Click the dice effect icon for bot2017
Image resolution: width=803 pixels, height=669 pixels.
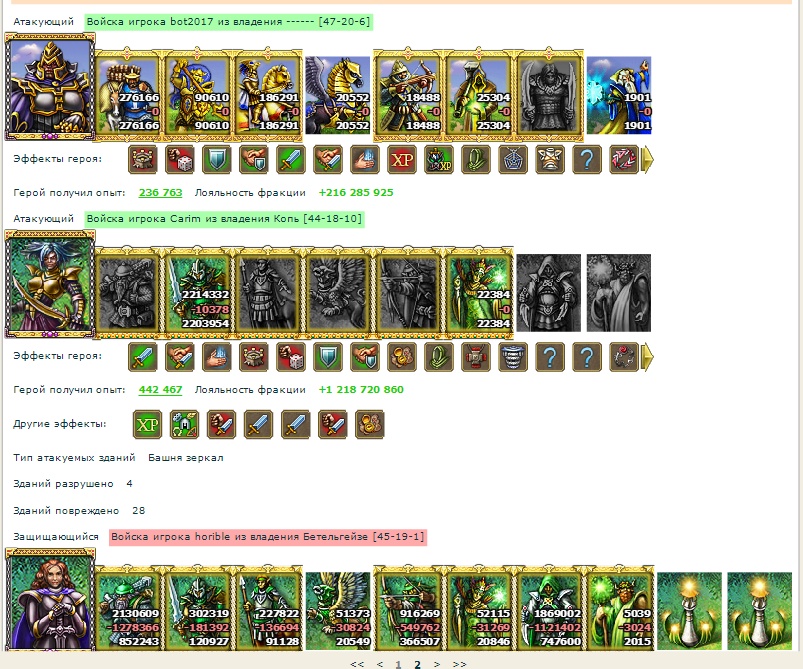180,160
